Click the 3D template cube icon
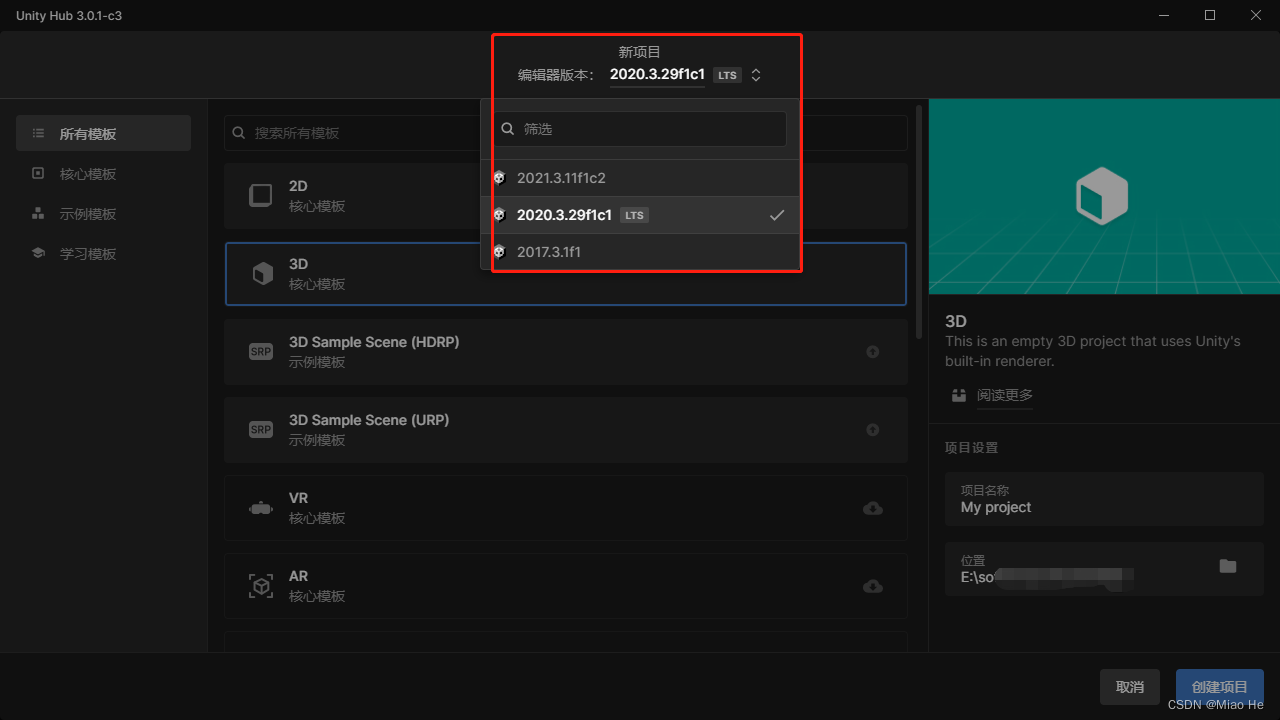 [262, 273]
